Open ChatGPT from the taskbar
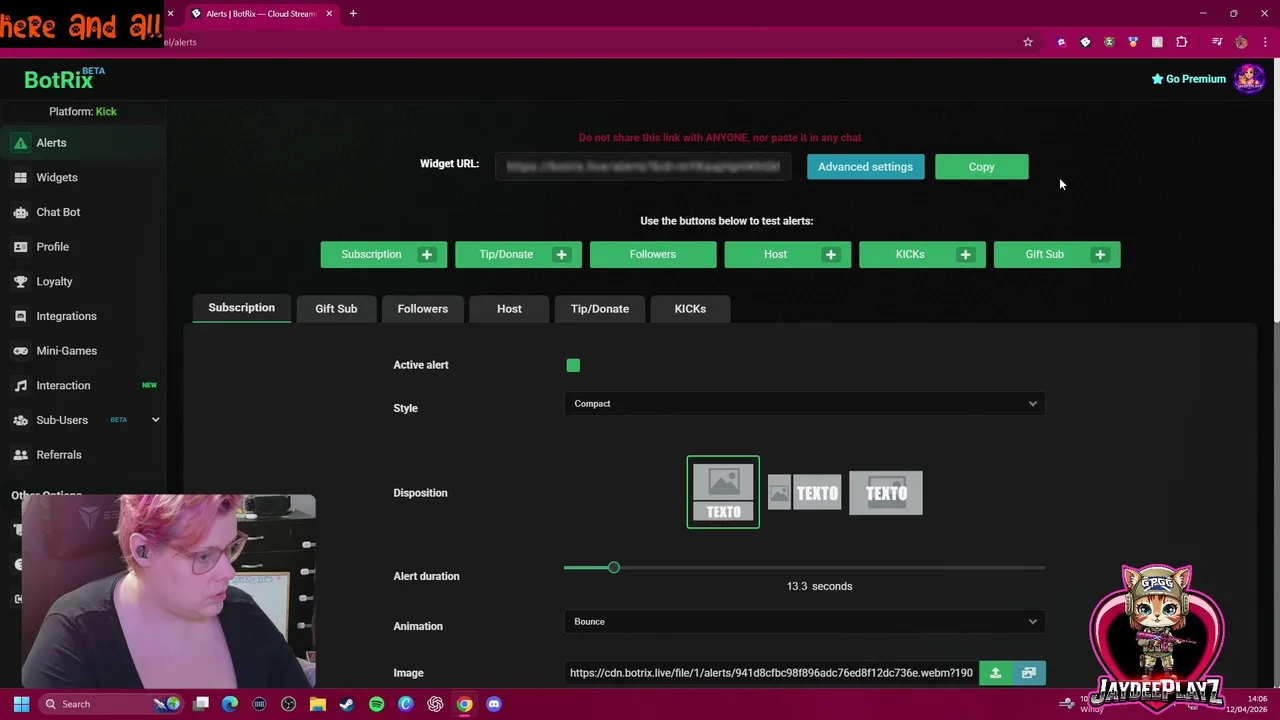 tap(435, 704)
